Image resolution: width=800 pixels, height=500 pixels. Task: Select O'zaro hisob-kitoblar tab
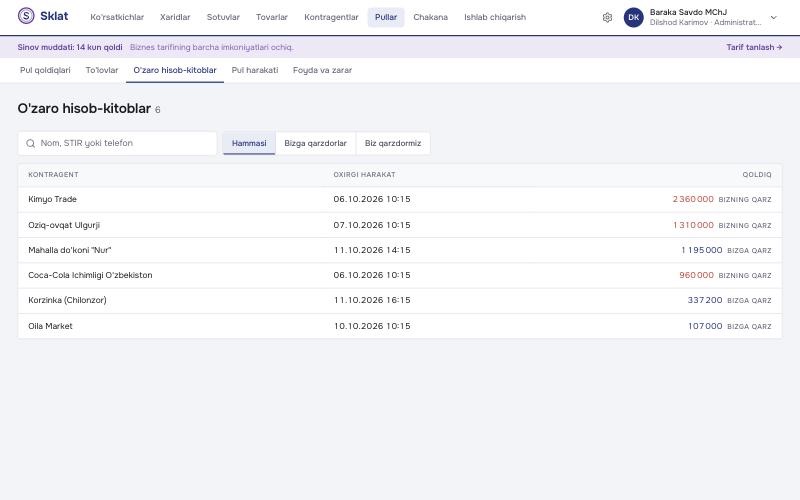pyautogui.click(x=175, y=70)
